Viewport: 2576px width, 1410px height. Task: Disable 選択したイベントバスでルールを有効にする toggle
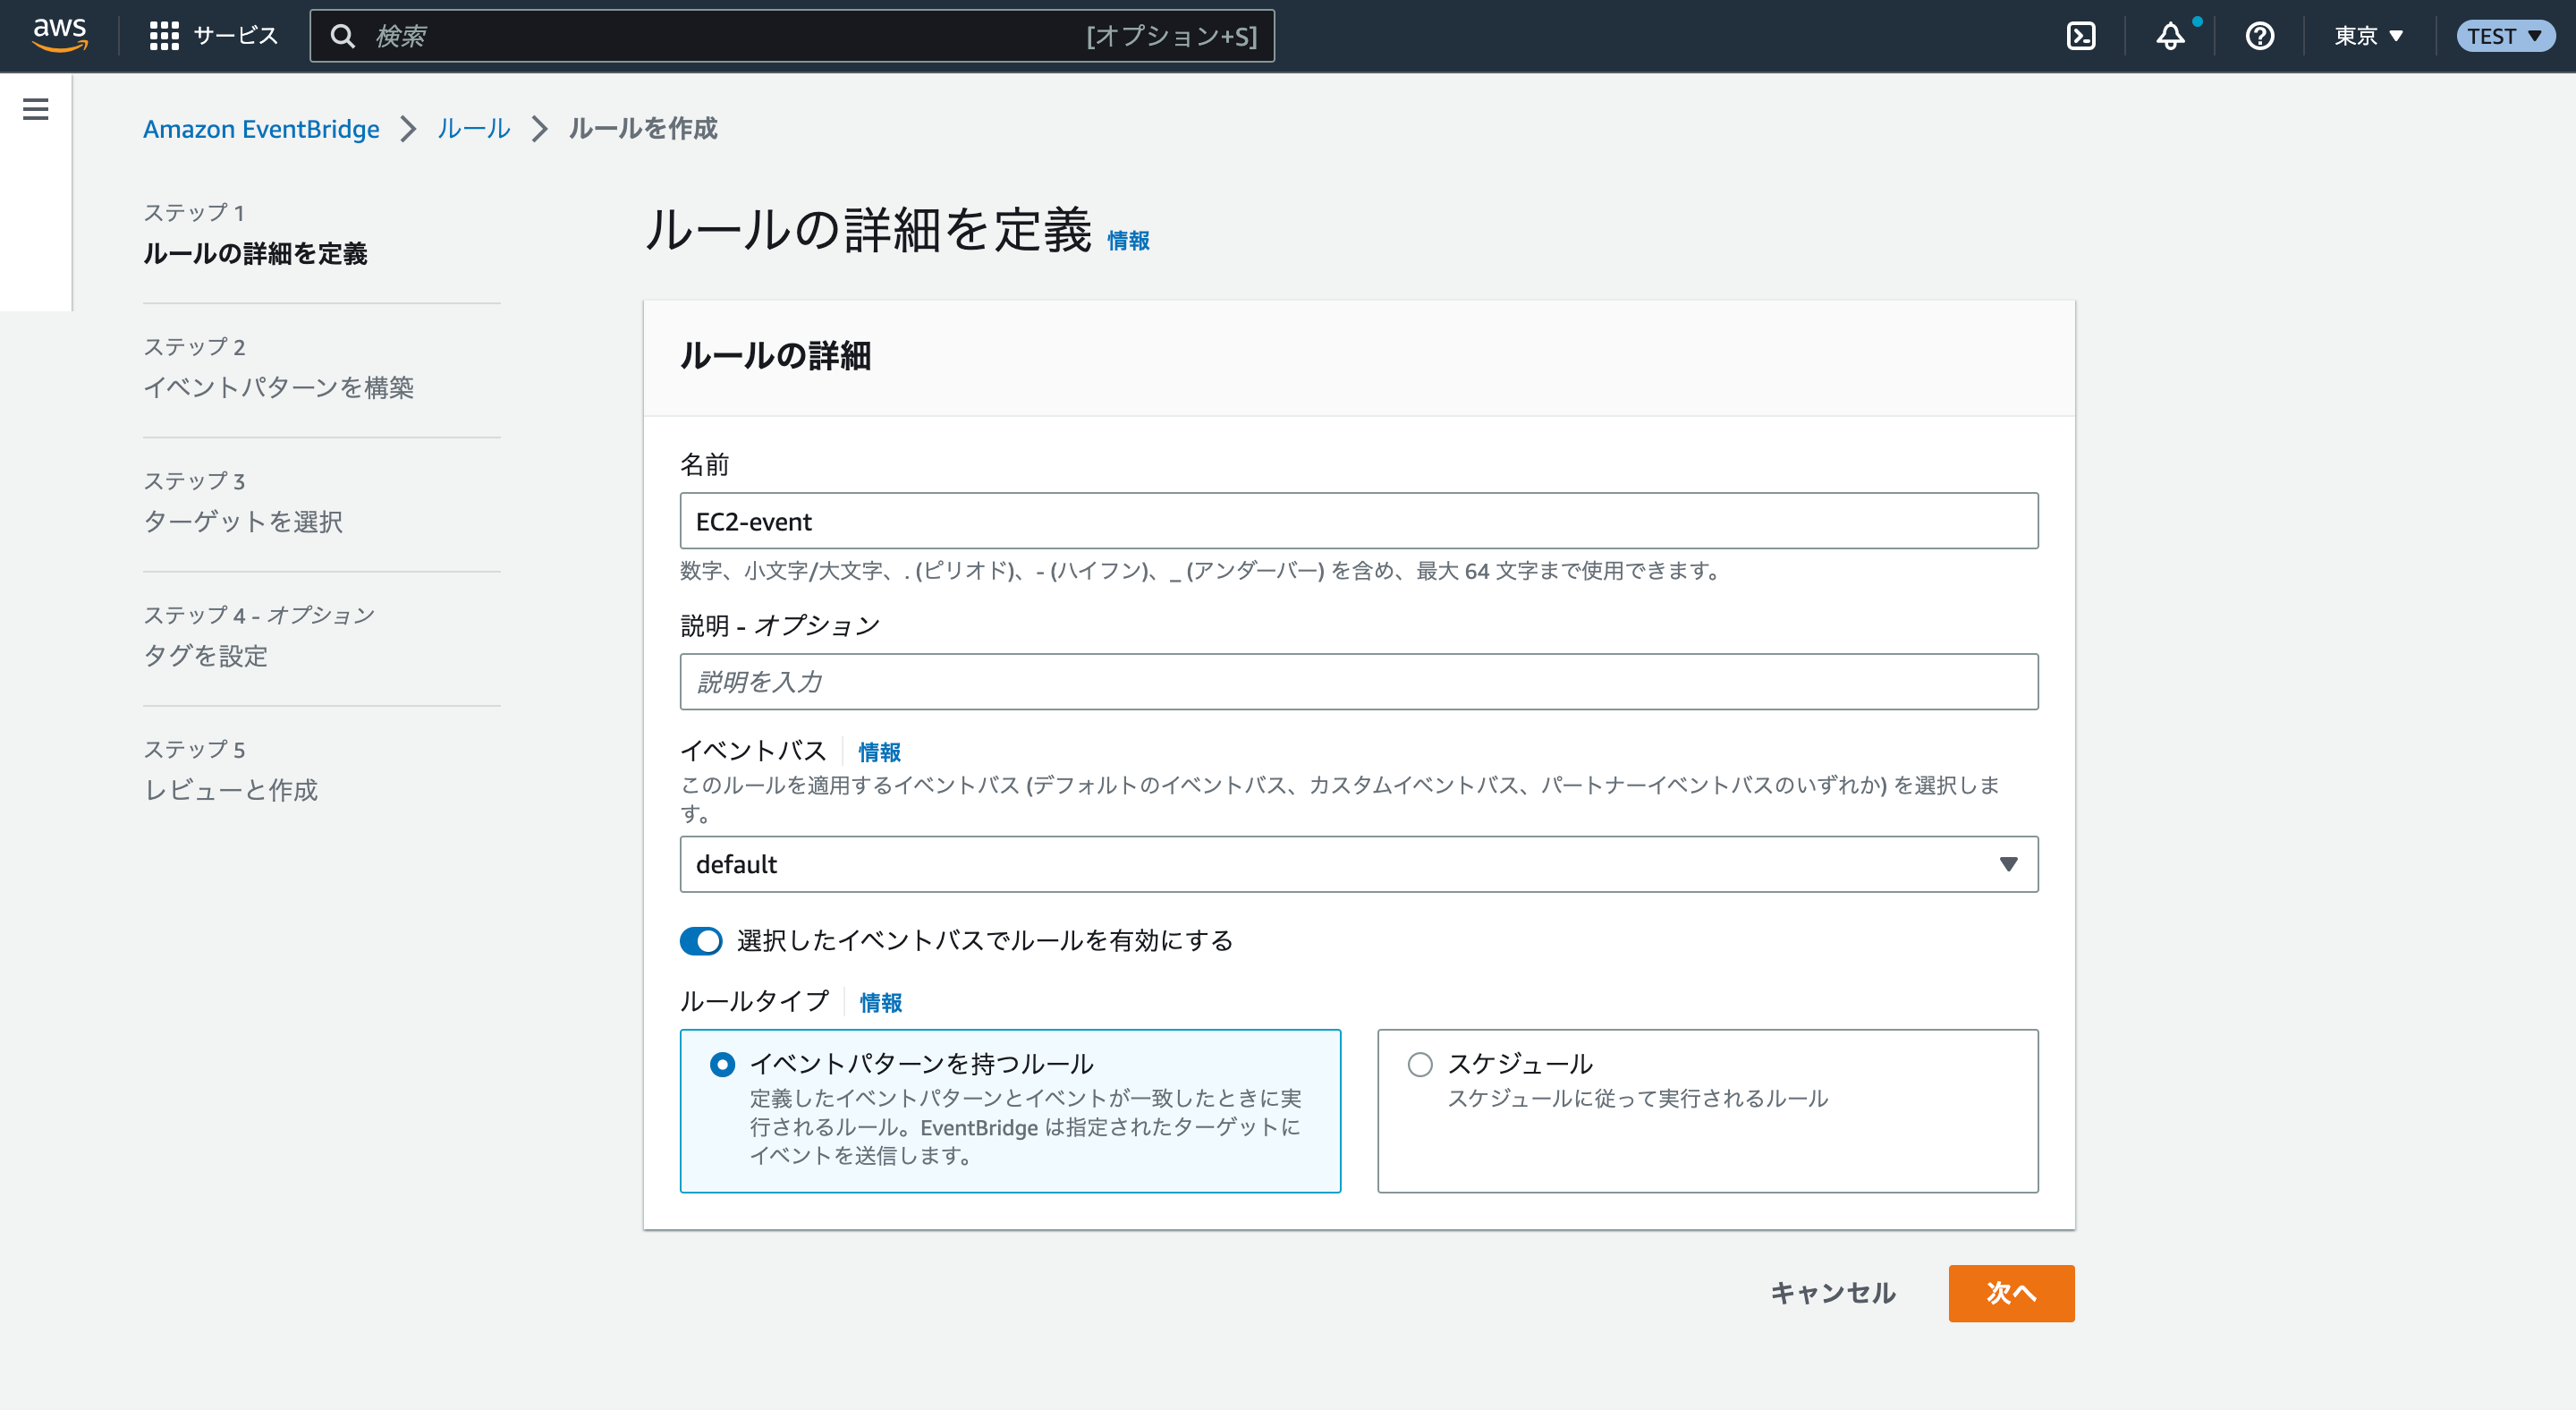tap(701, 940)
